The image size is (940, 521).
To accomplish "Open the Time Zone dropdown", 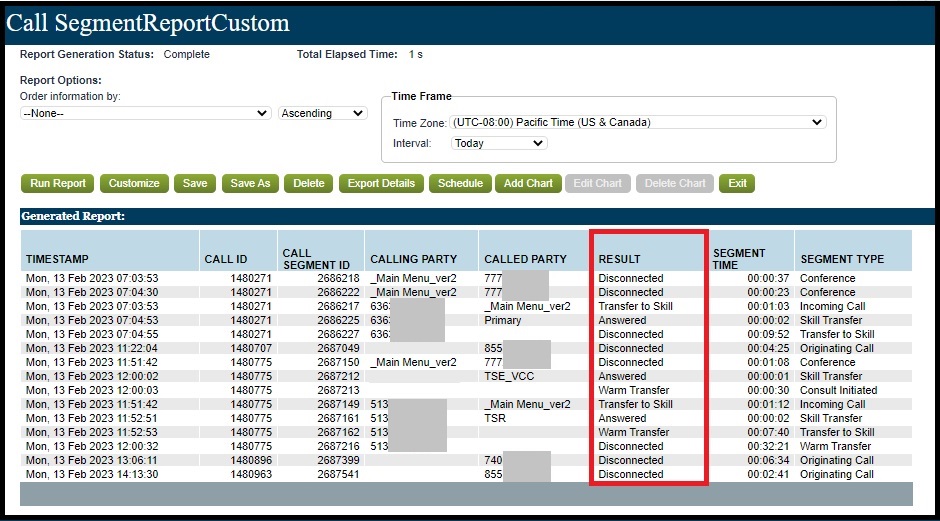I will 638,122.
